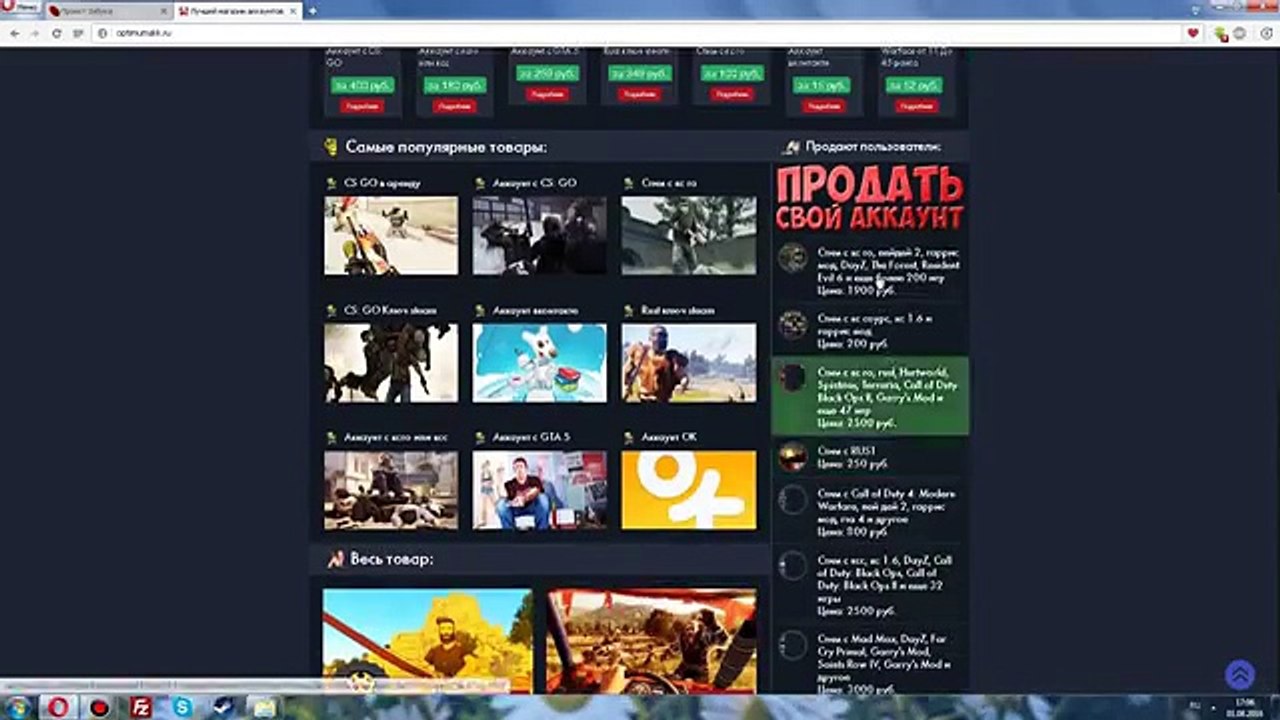This screenshot has width=1280, height=720.
Task: Open the Стим с кс го image
Action: 688,235
